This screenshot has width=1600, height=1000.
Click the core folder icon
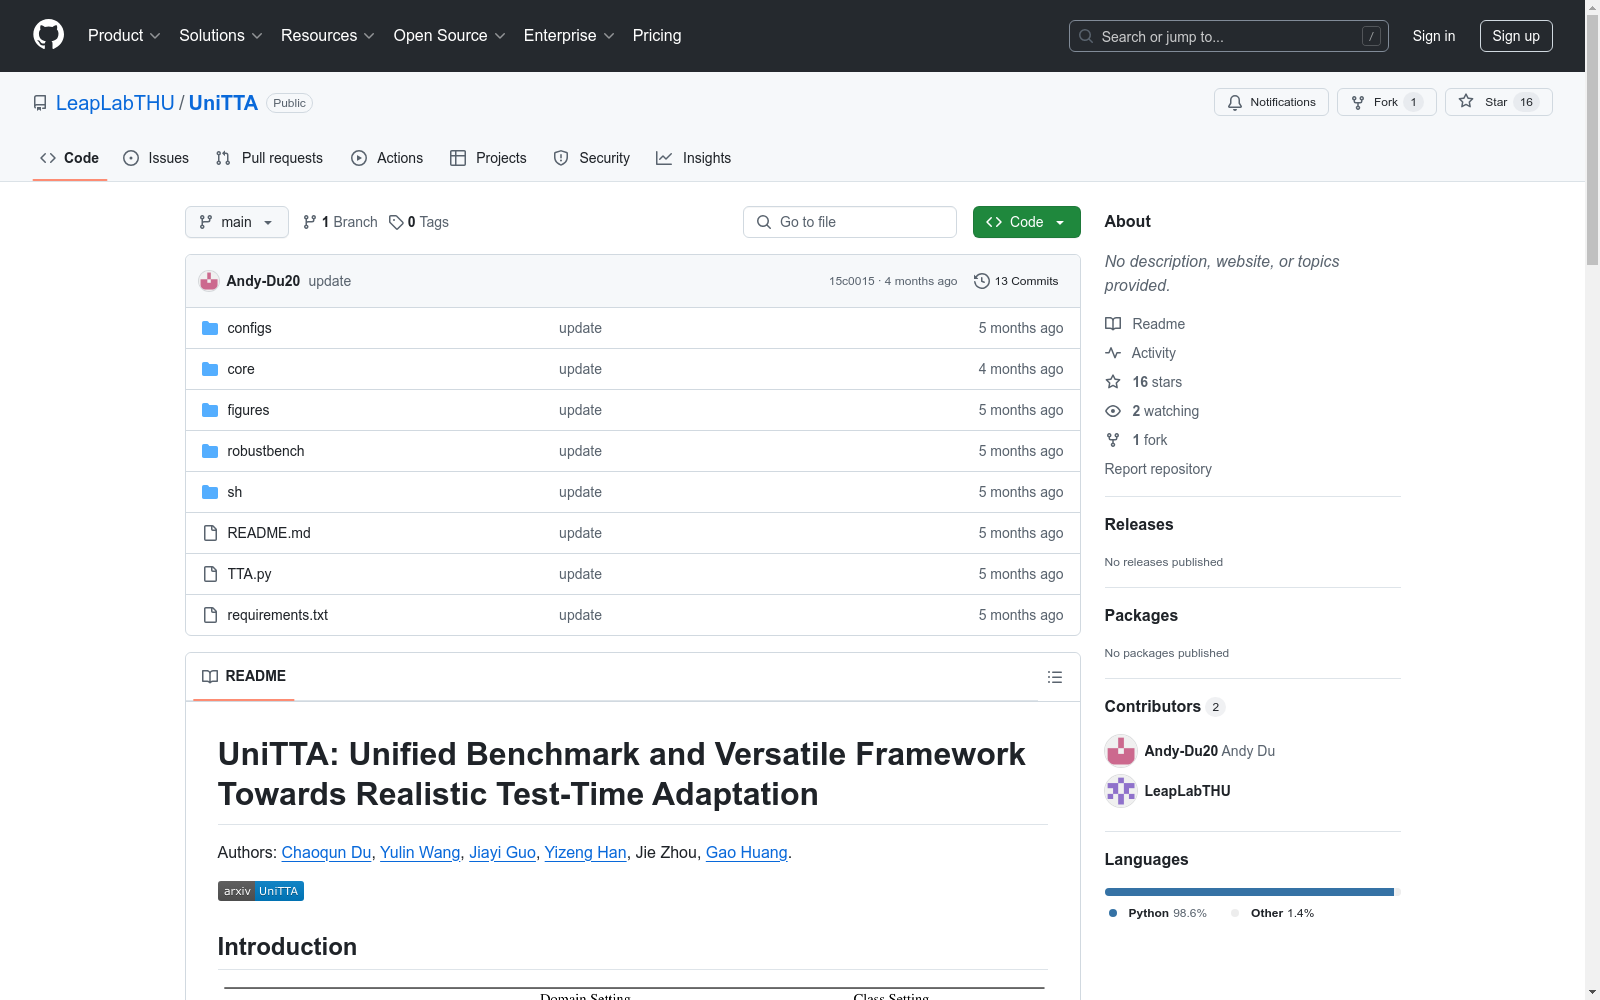click(210, 369)
